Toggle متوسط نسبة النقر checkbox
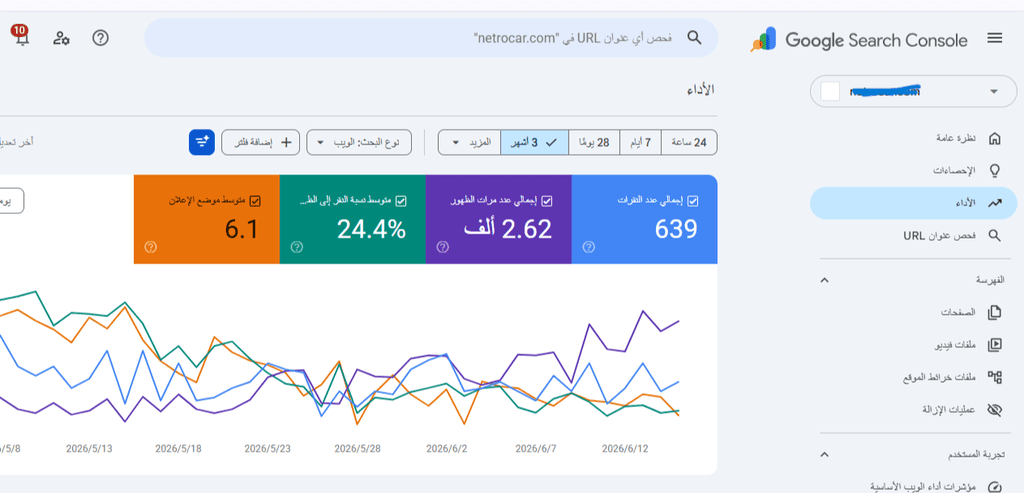 401,201
